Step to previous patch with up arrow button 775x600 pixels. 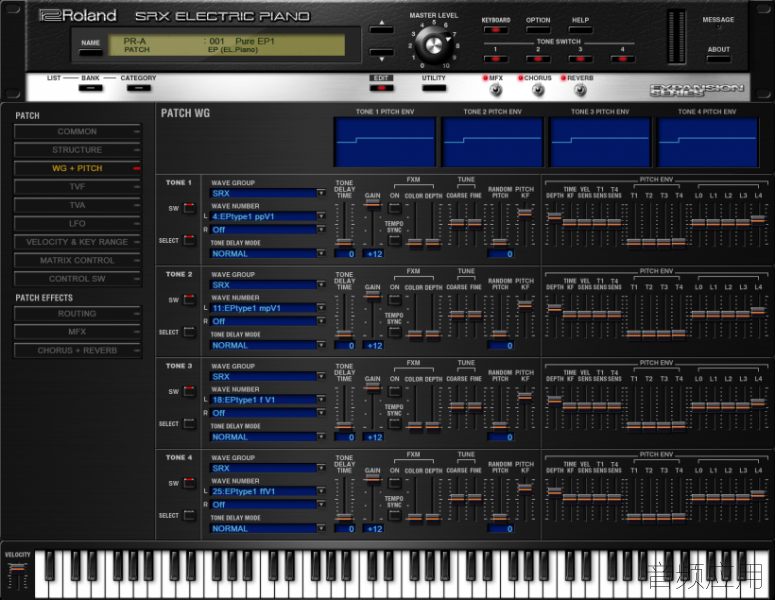[x=382, y=29]
